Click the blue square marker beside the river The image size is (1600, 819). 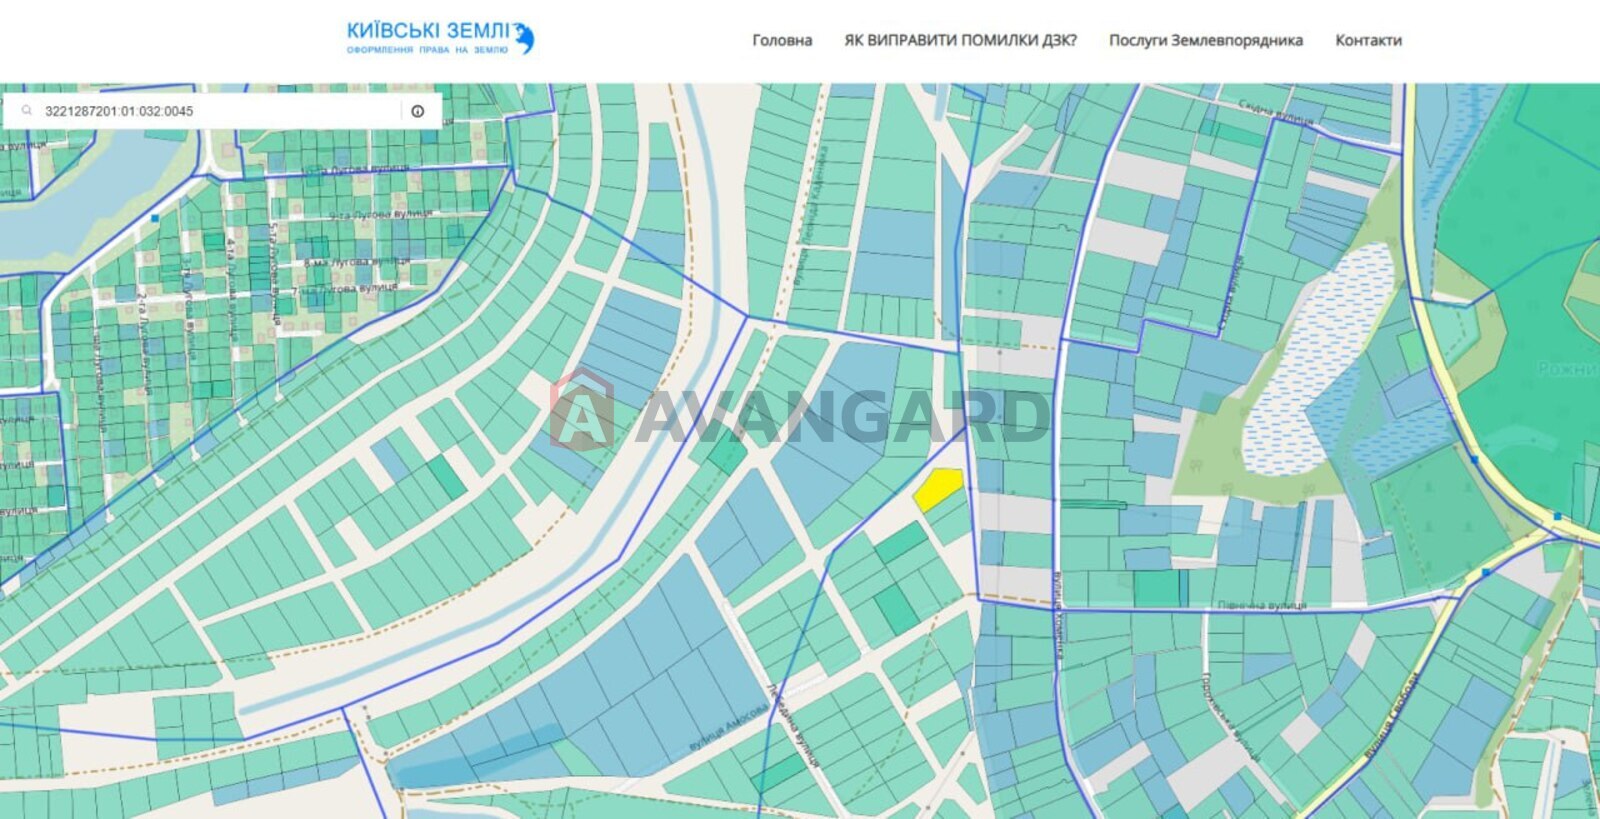point(155,218)
